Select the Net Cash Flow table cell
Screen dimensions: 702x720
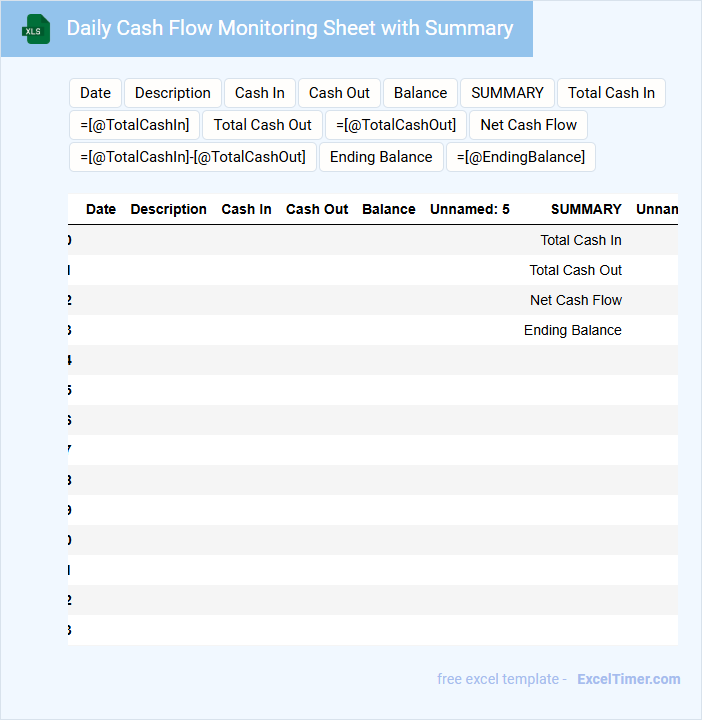click(575, 300)
